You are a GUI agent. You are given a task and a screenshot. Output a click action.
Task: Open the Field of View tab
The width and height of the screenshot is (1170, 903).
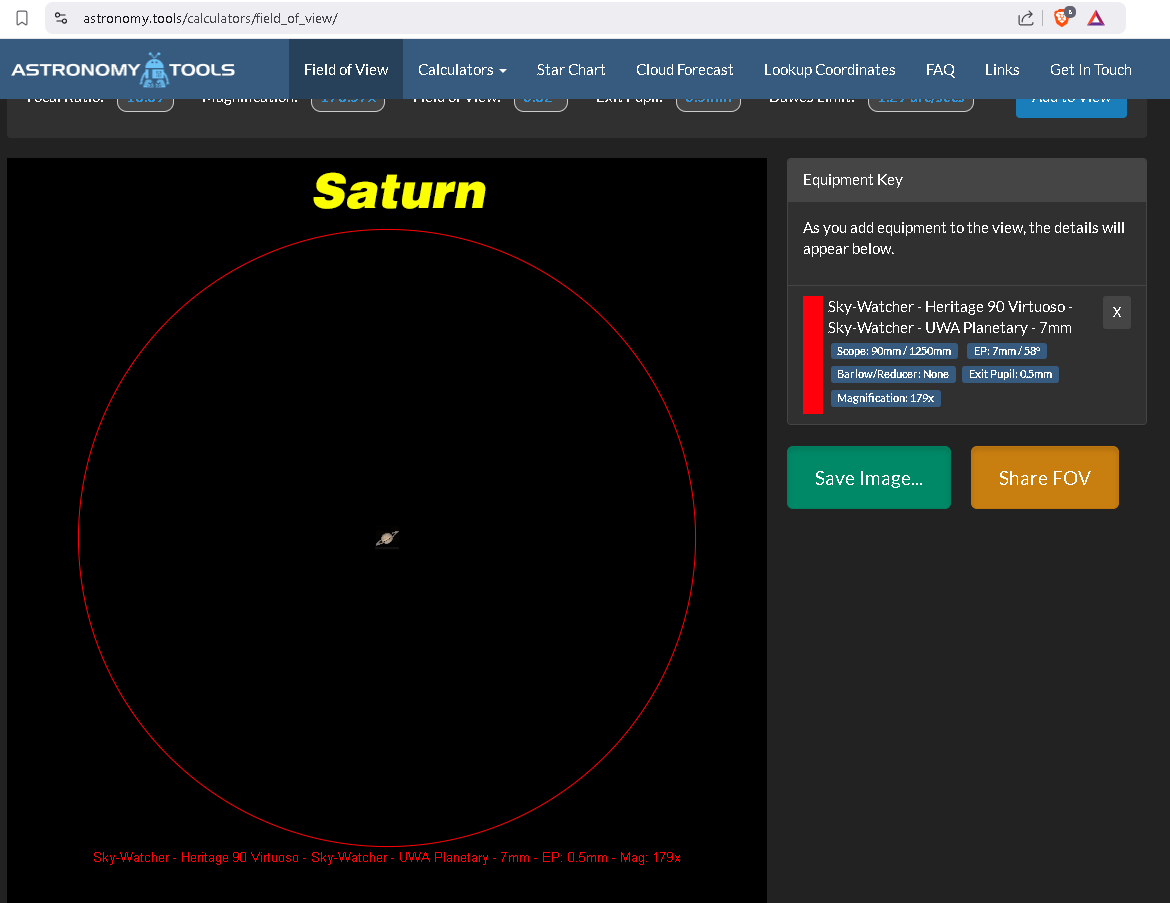[346, 70]
